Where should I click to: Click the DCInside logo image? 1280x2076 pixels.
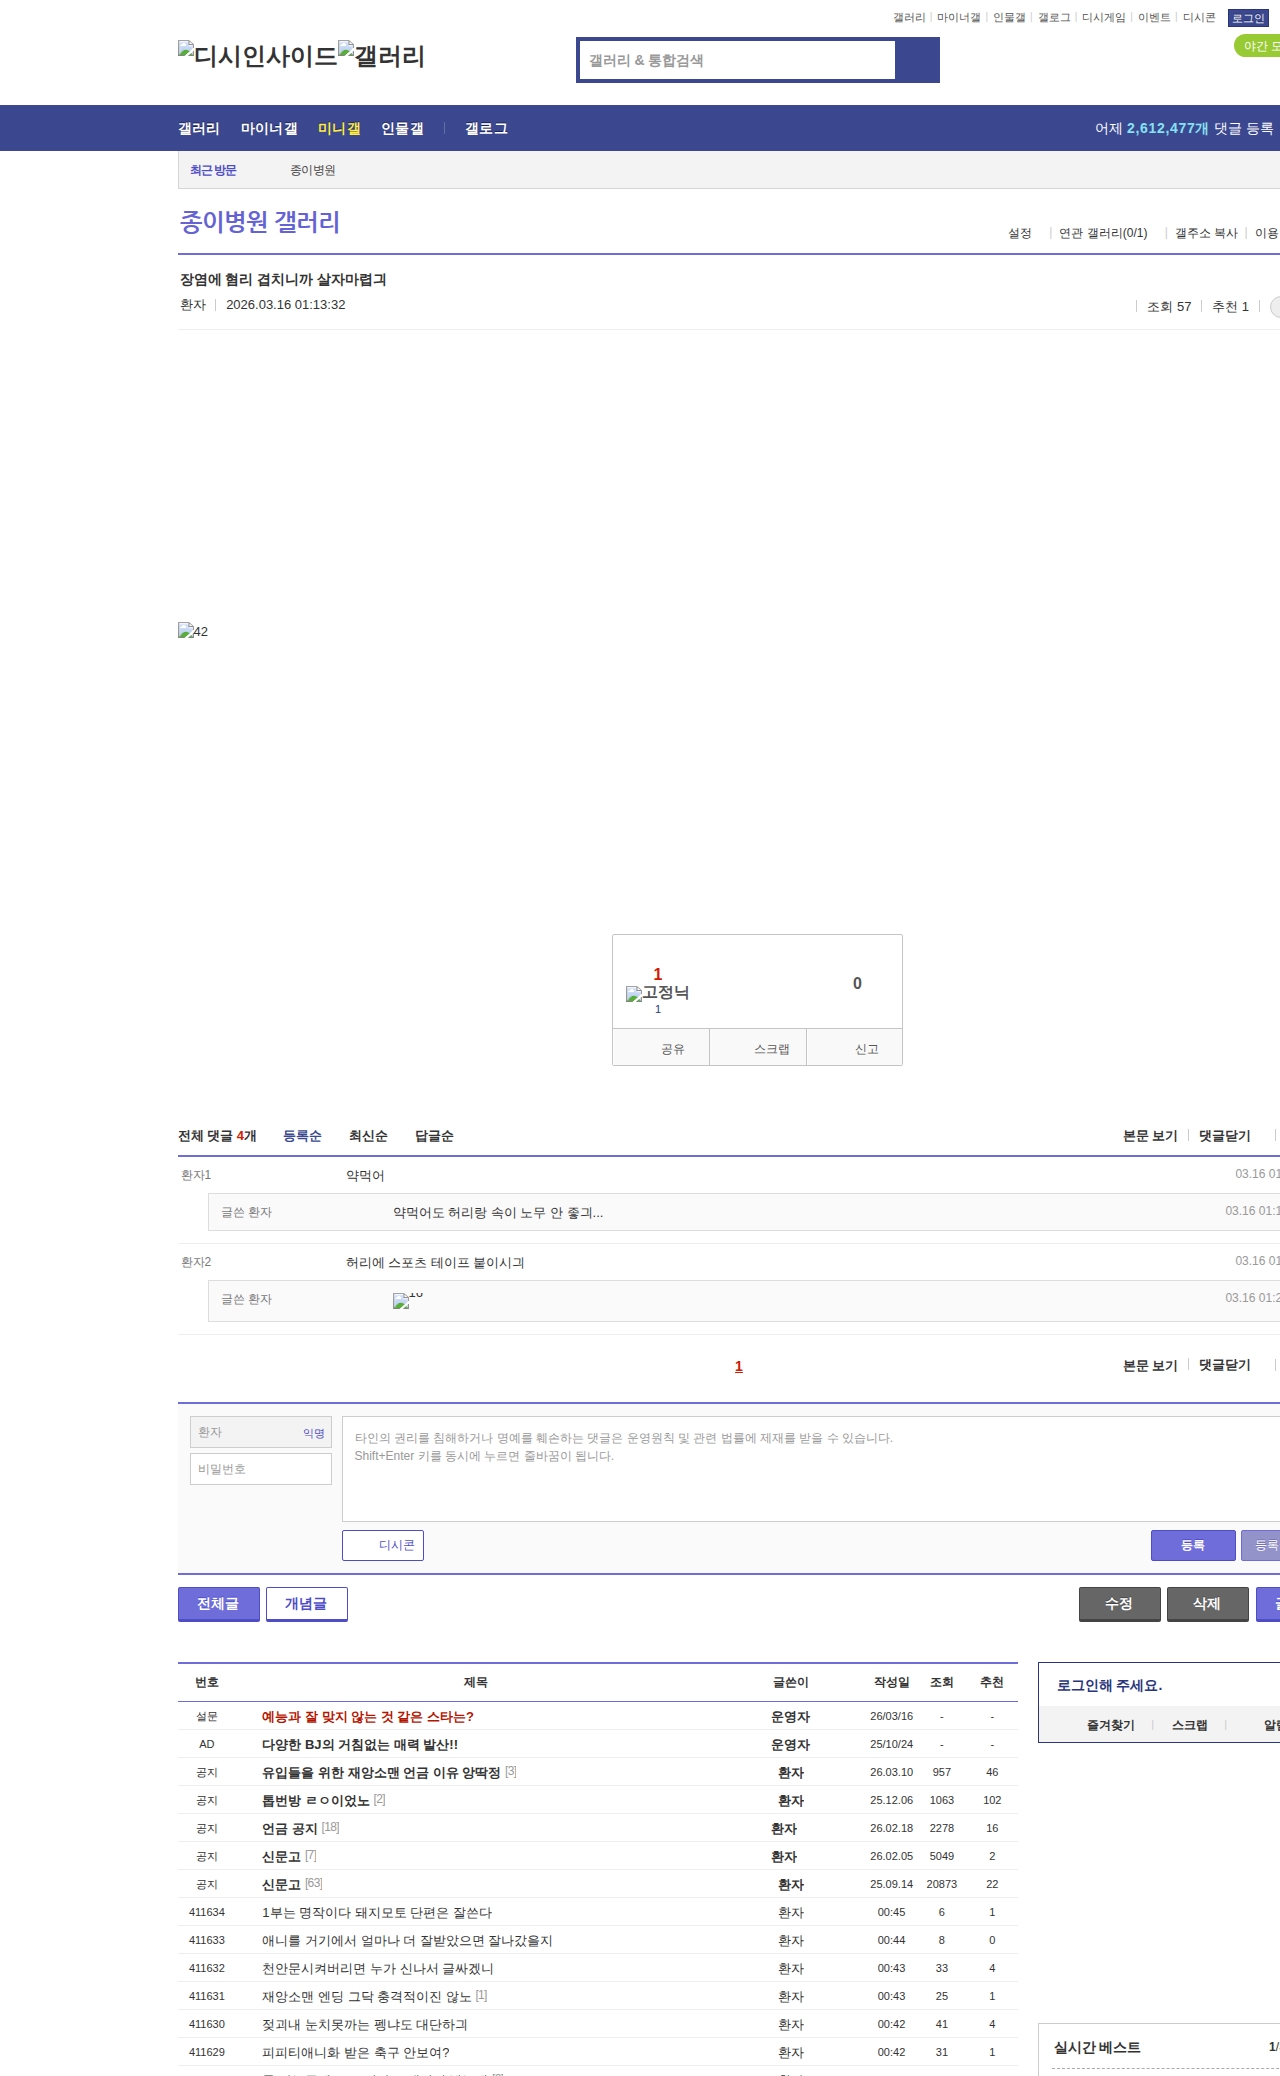[257, 56]
